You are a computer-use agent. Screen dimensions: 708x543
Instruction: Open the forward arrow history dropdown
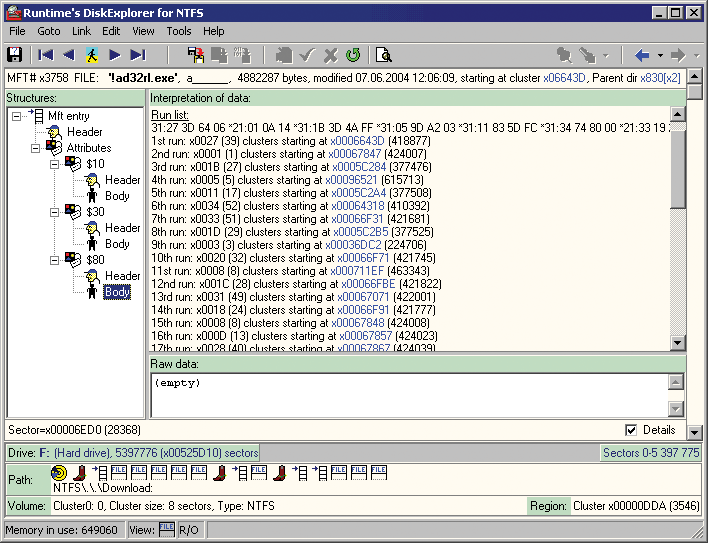(696, 56)
